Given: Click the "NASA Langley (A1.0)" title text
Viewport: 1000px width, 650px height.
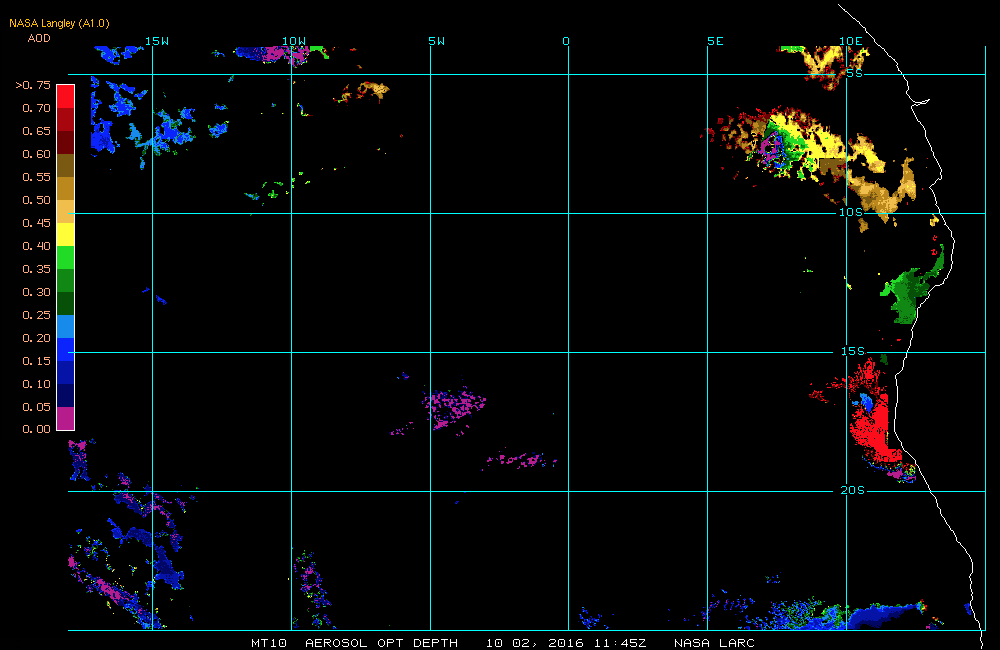Looking at the screenshot, I should pos(59,24).
